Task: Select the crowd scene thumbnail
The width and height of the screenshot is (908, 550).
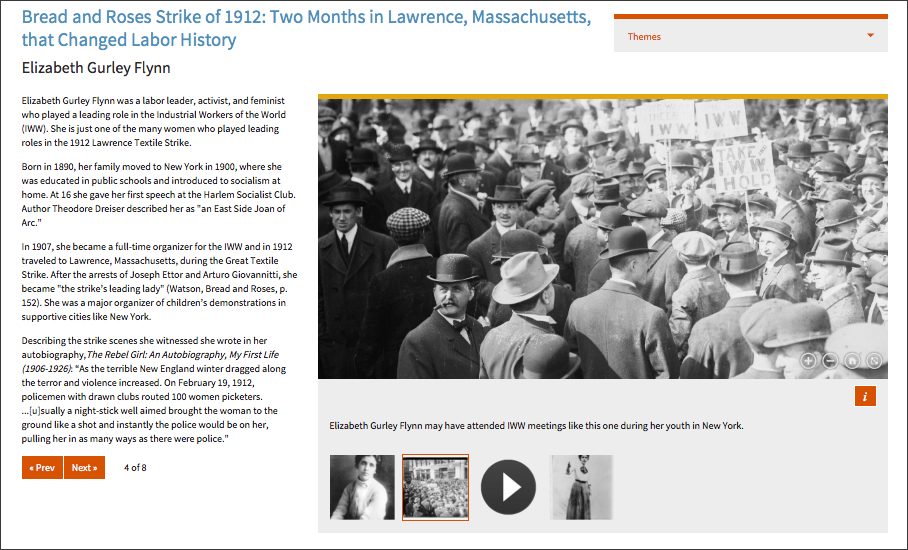Action: point(435,487)
